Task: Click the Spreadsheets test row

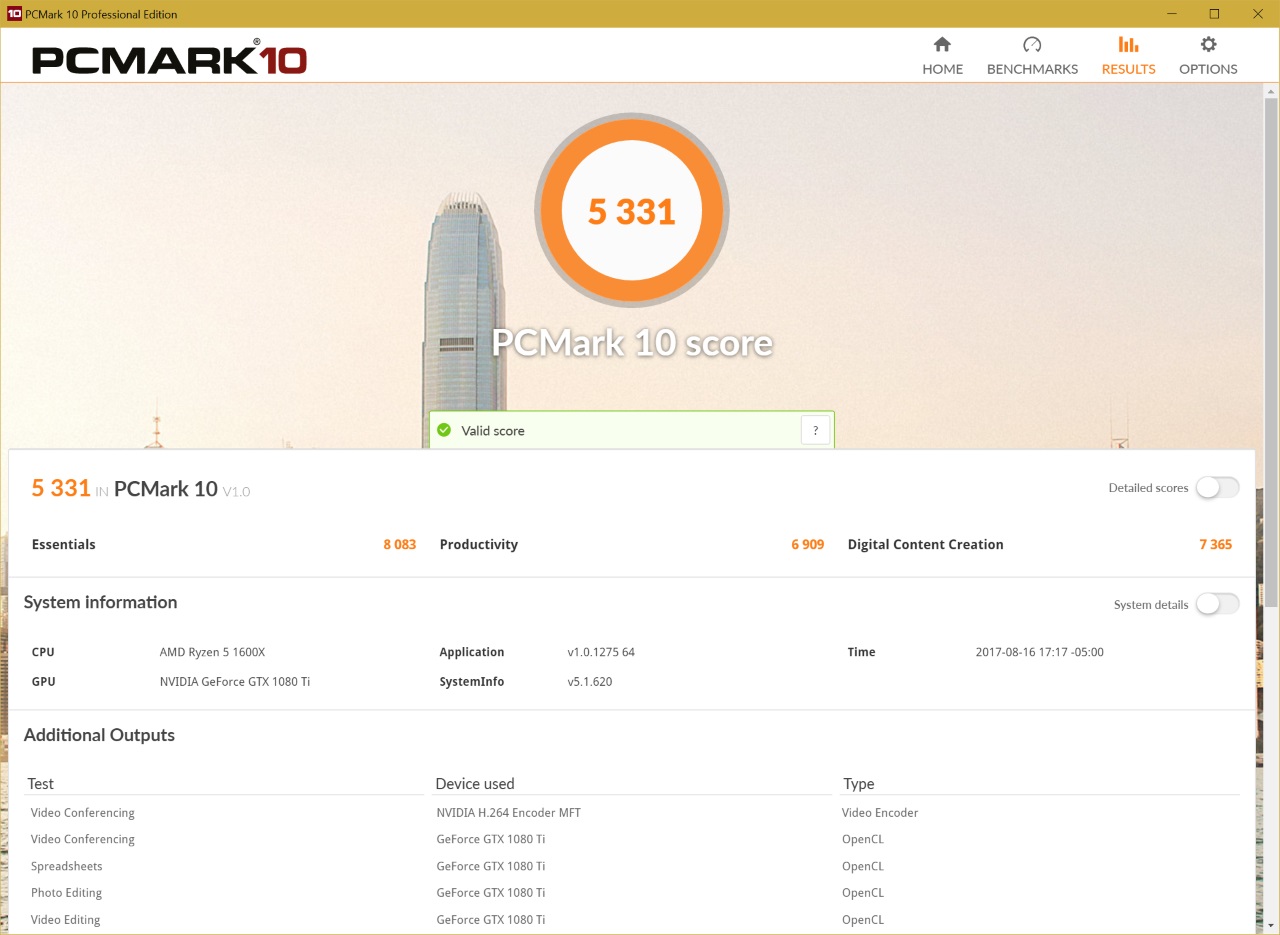Action: (x=66, y=866)
